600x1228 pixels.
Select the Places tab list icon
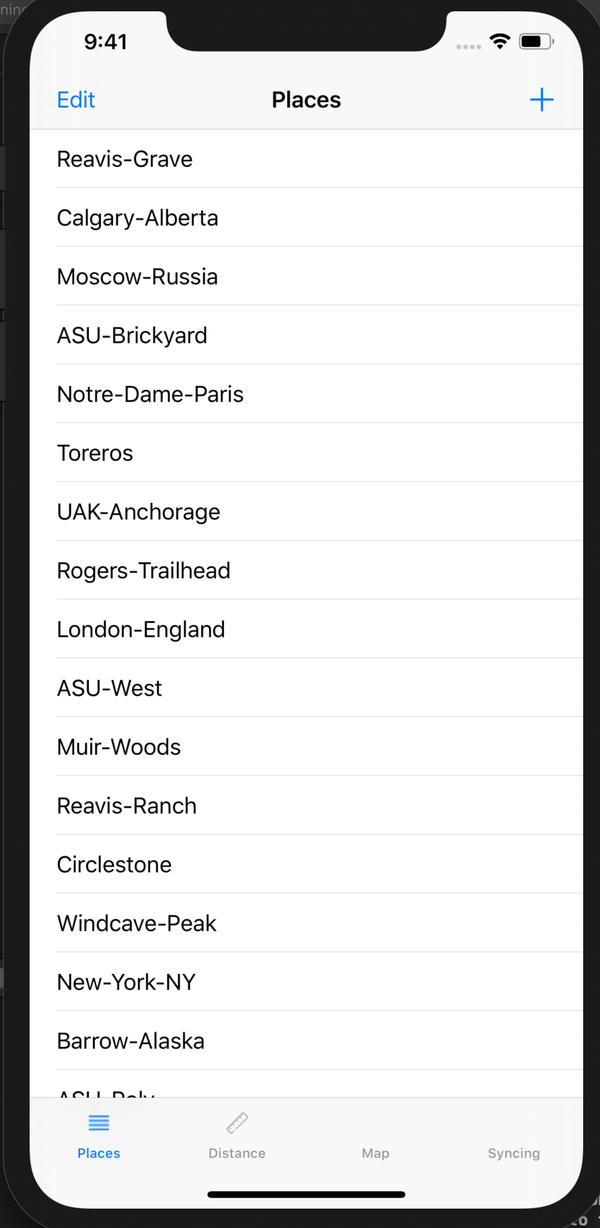point(99,1123)
